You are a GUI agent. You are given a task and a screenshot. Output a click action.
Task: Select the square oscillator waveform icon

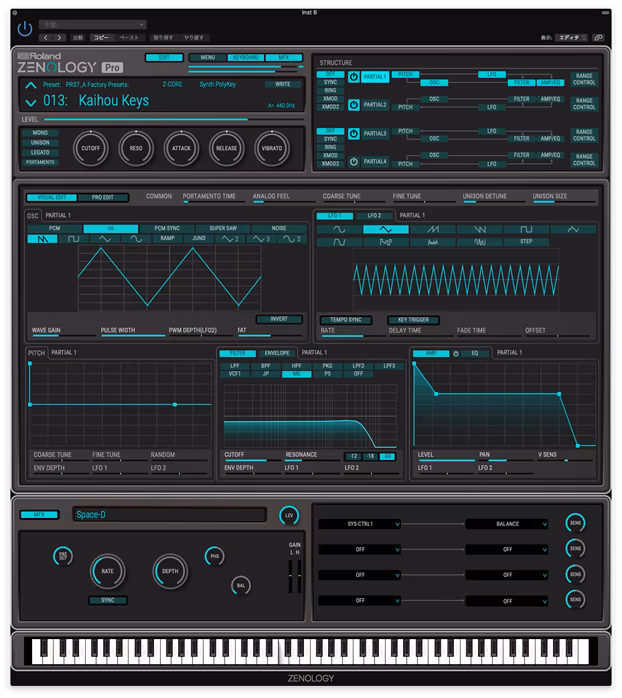tap(73, 239)
